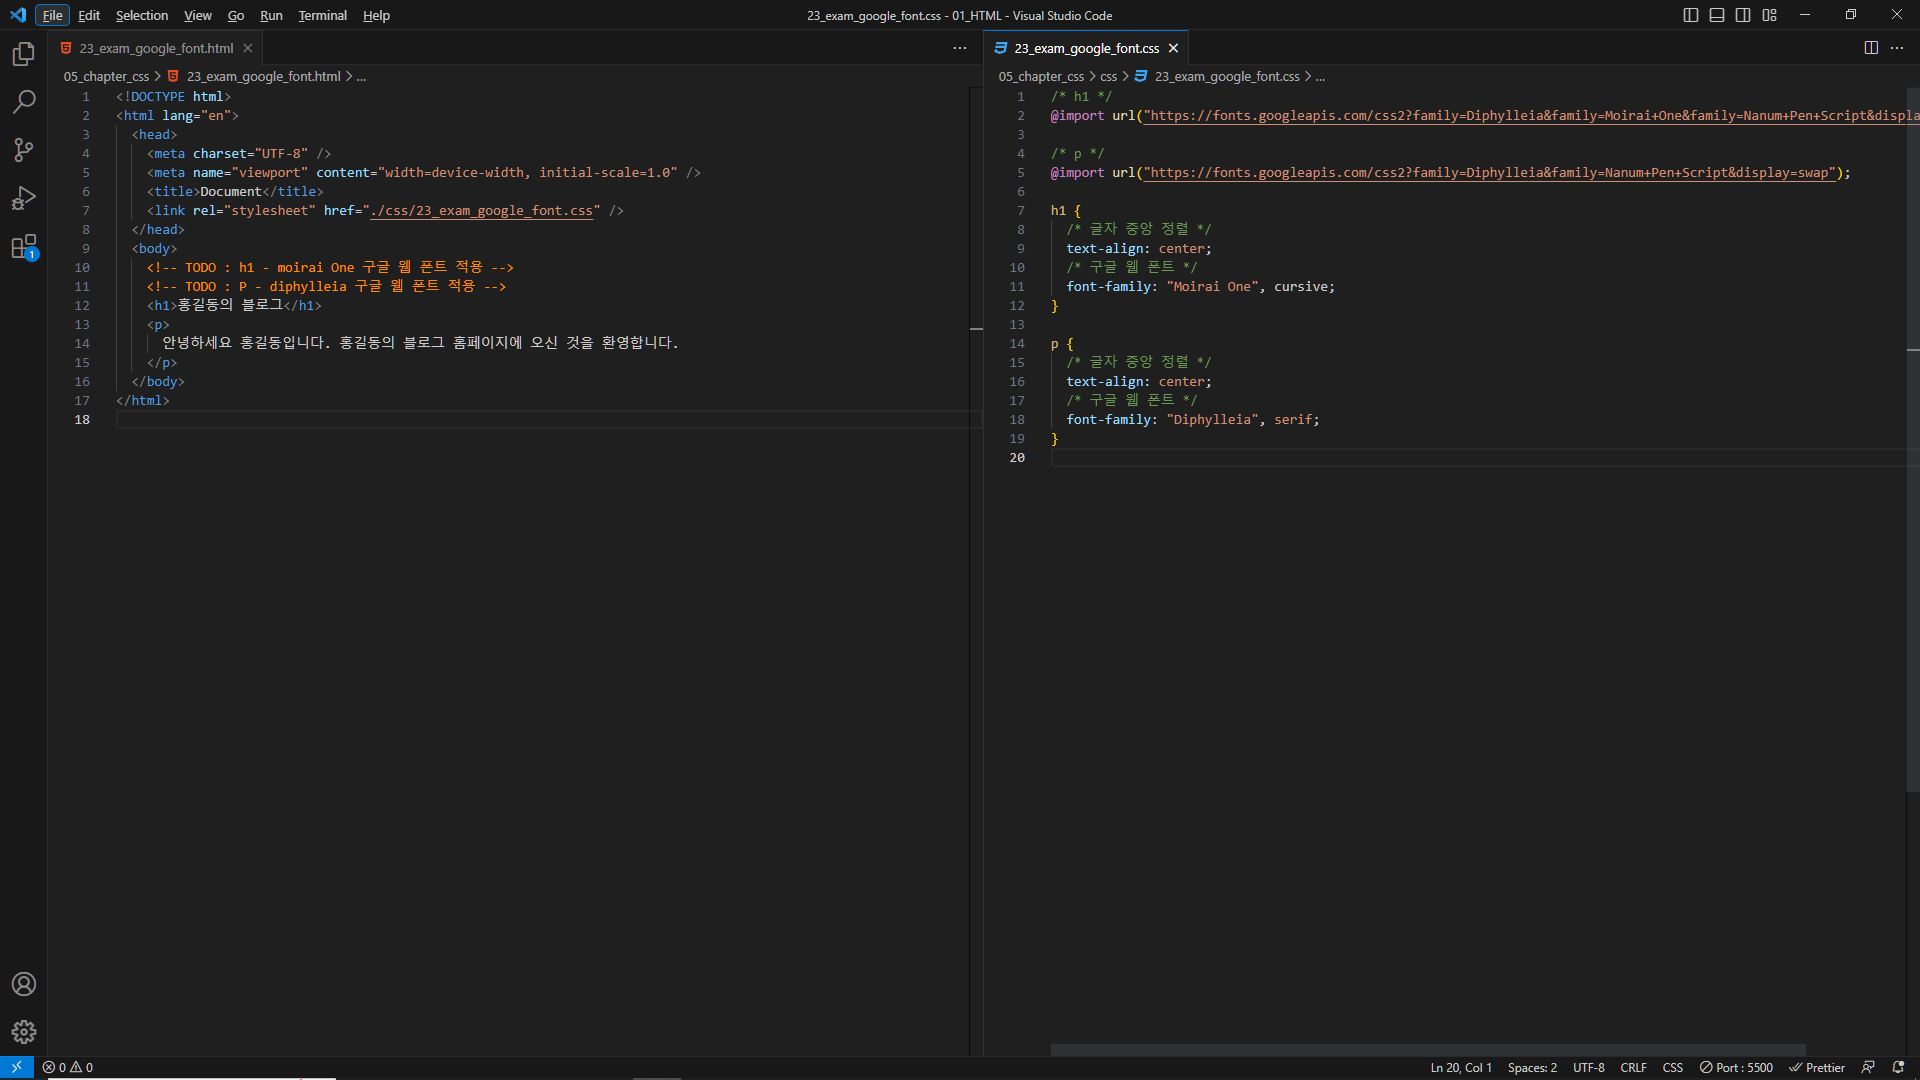
Task: Open the Extensions view icon
Action: pos(24,247)
